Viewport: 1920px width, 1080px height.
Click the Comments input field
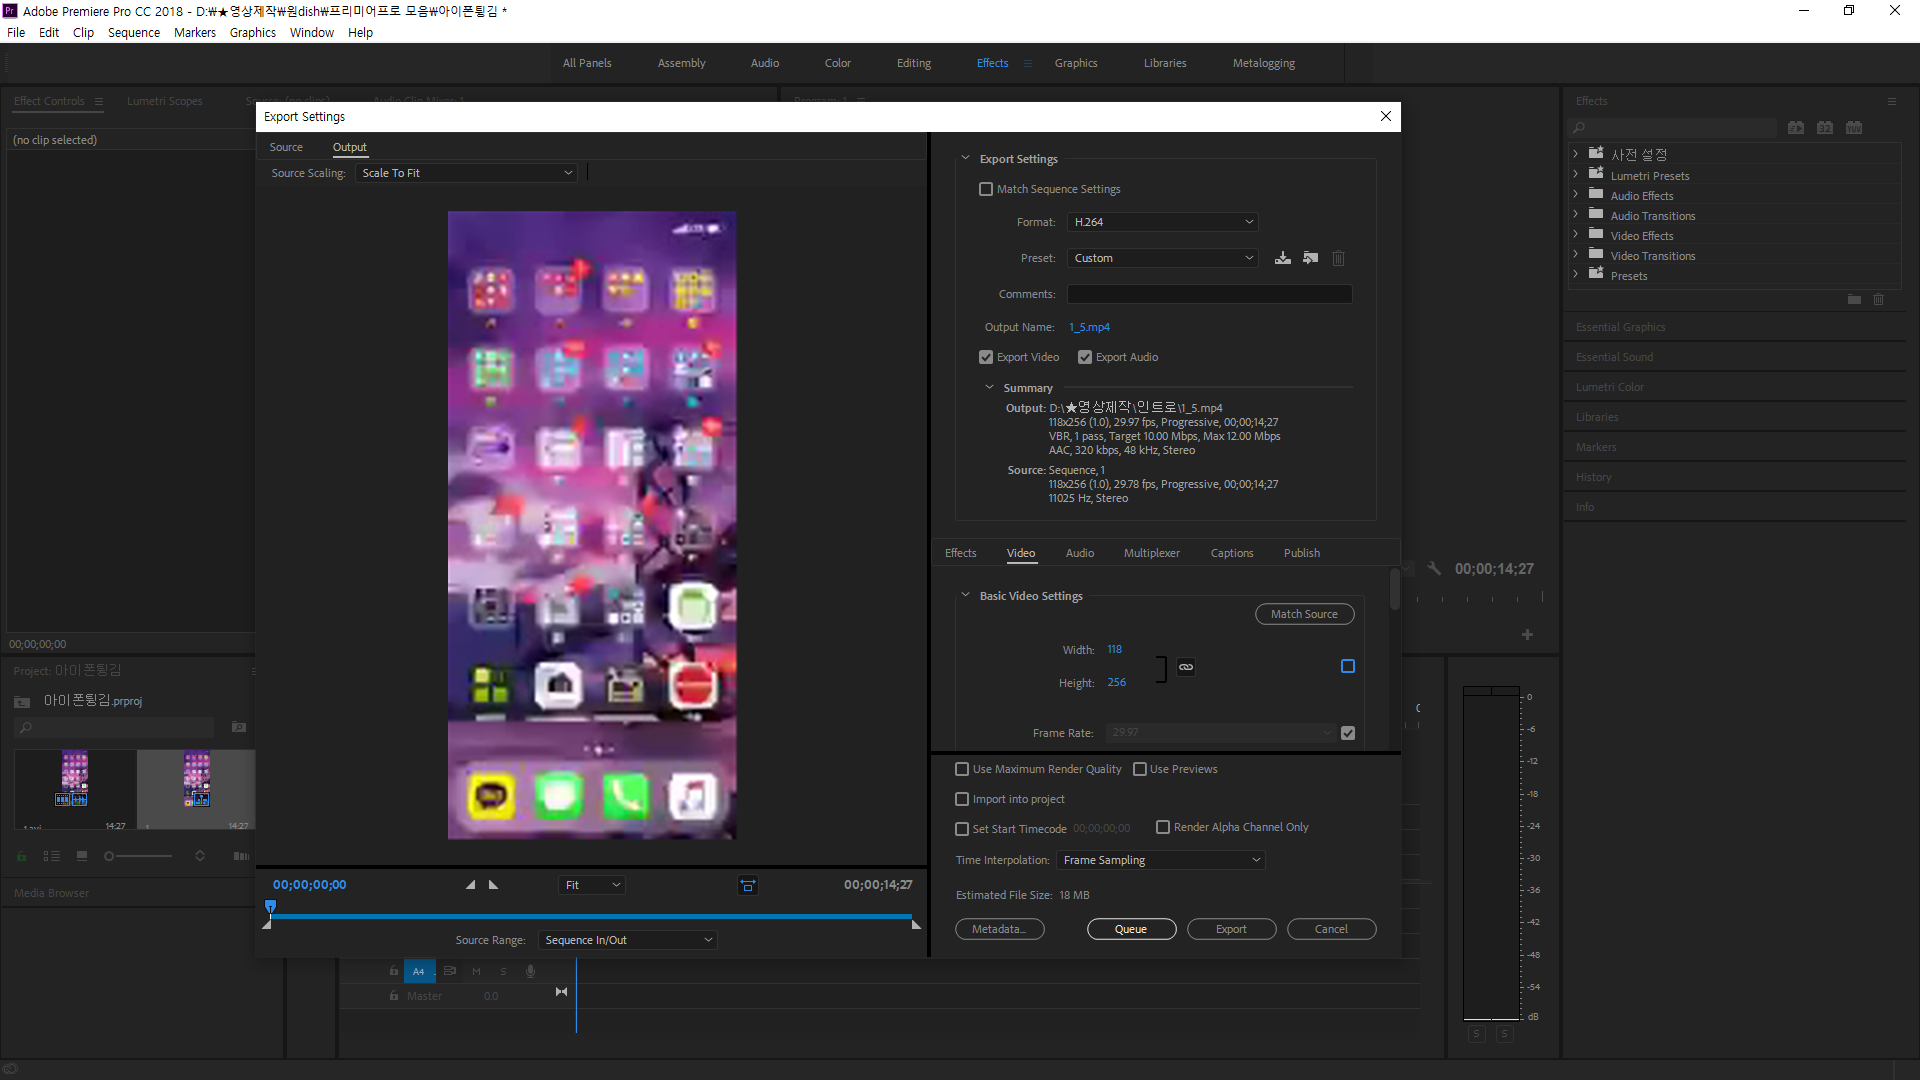click(1209, 294)
